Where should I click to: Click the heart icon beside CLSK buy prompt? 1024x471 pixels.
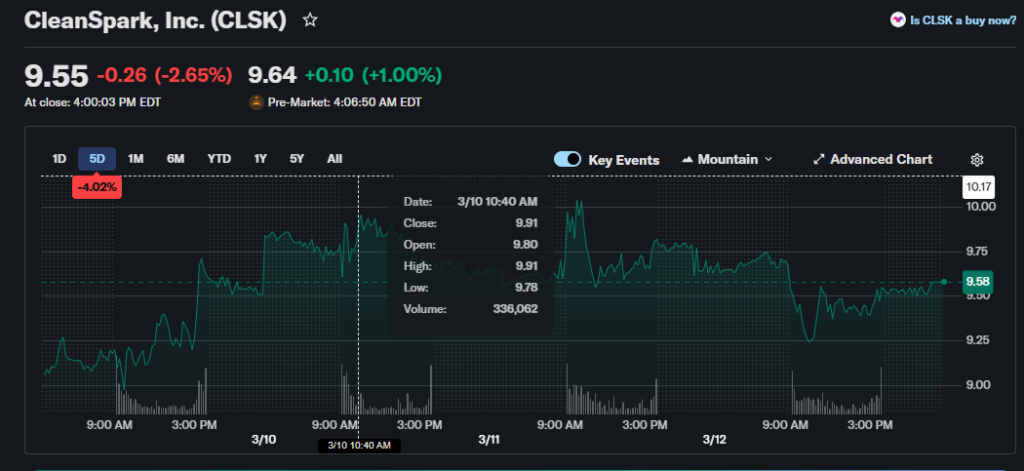pyautogui.click(x=897, y=20)
